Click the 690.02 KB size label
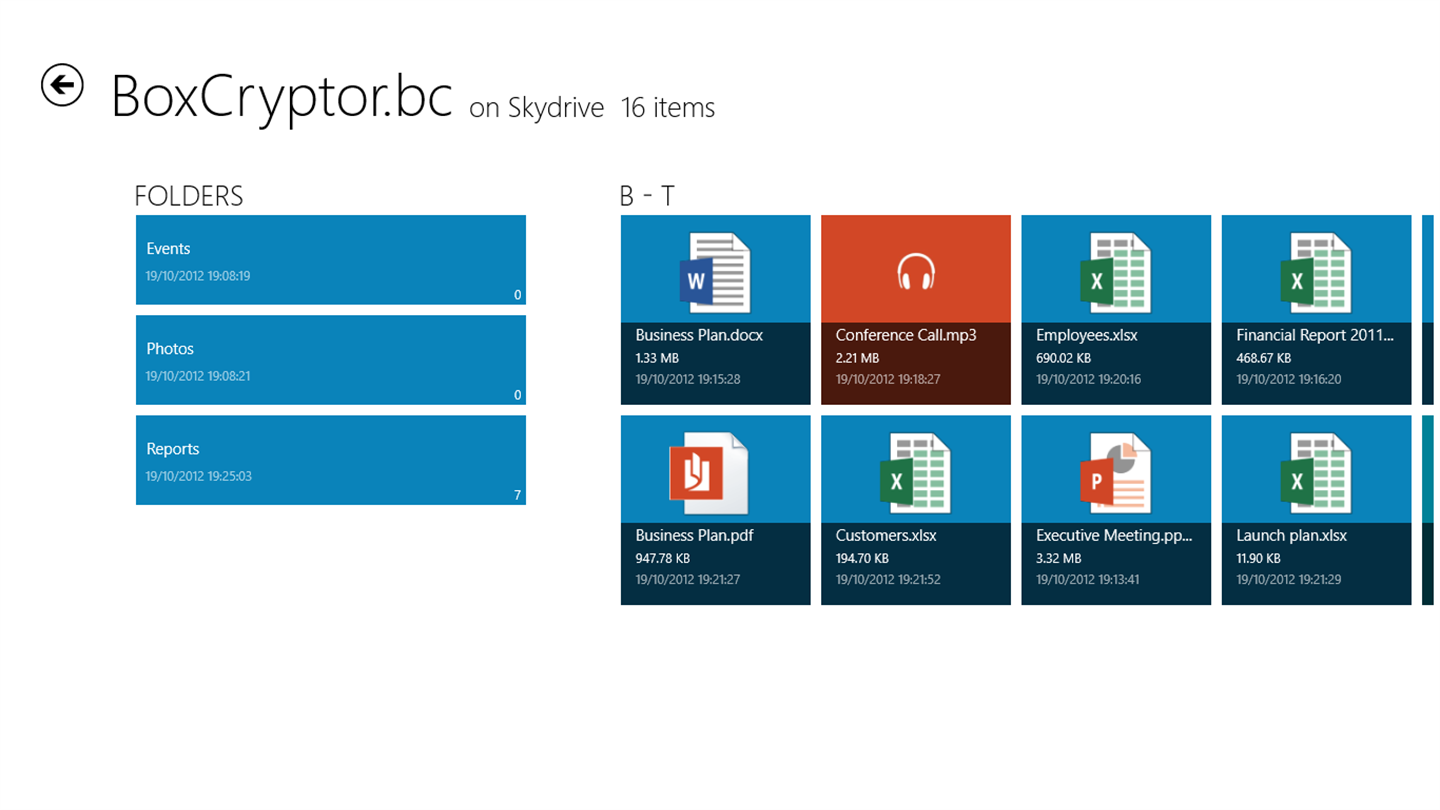Viewport: 1440px width, 810px height. pos(1063,358)
